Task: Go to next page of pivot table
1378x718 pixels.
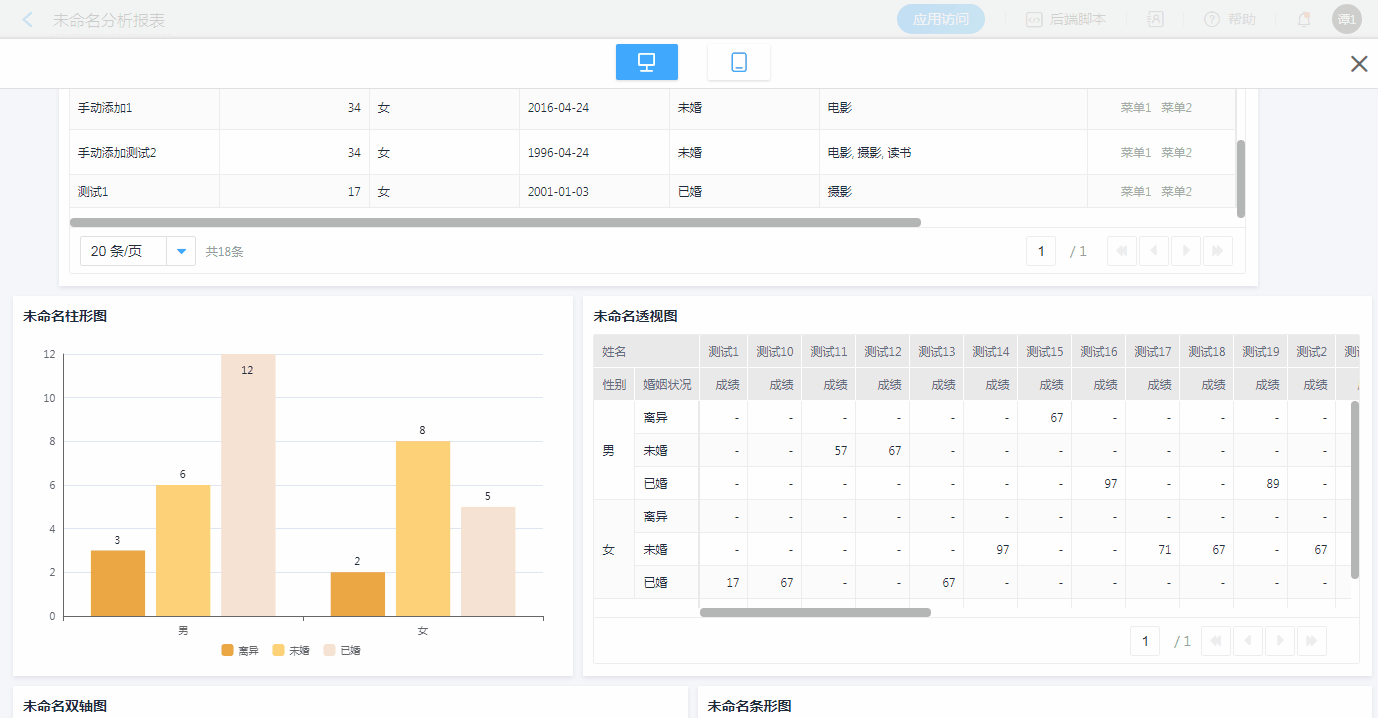Action: (1279, 641)
